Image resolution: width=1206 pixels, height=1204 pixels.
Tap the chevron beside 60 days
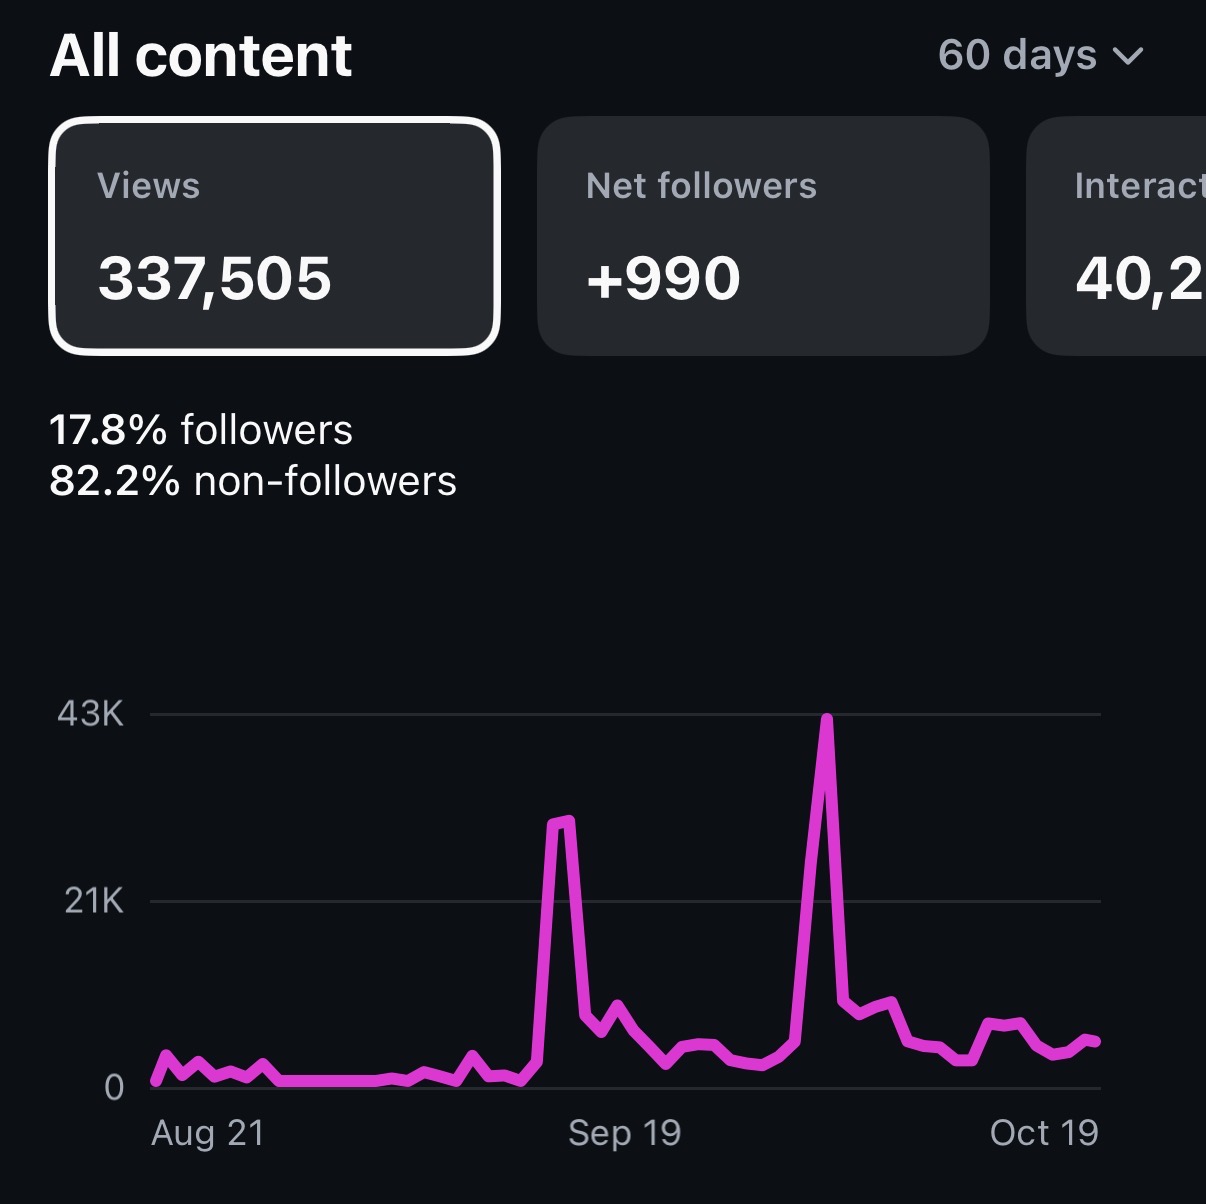(x=1127, y=57)
